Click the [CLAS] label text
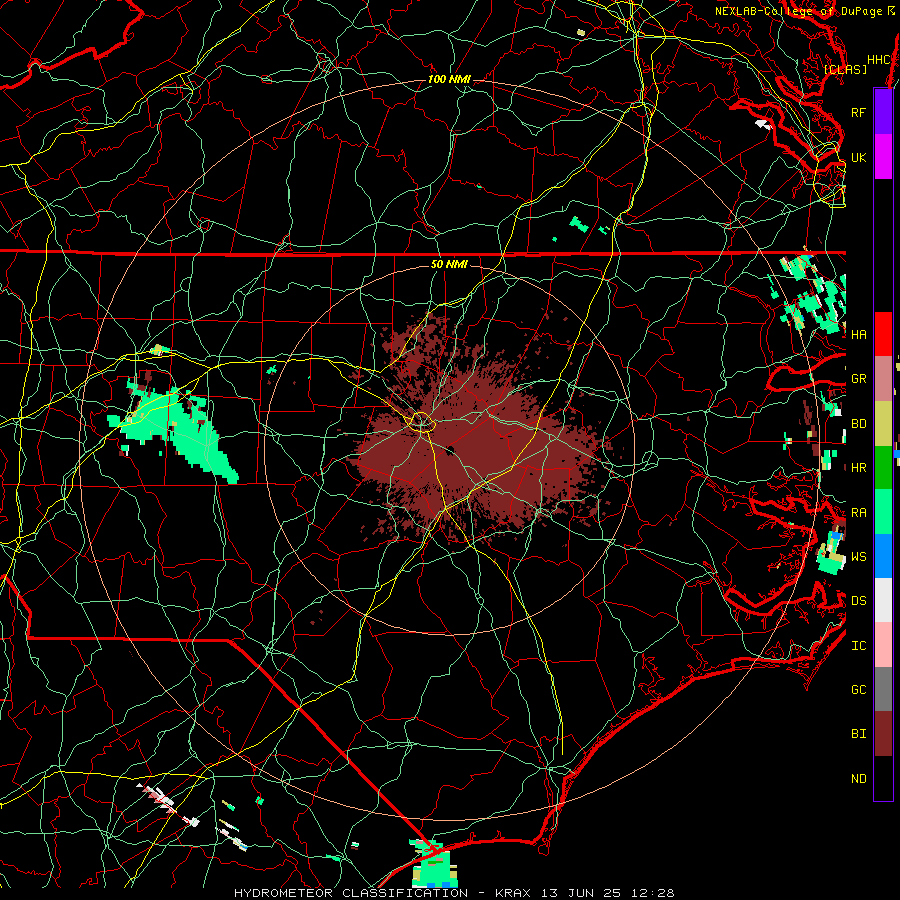Image resolution: width=900 pixels, height=900 pixels. 845,69
